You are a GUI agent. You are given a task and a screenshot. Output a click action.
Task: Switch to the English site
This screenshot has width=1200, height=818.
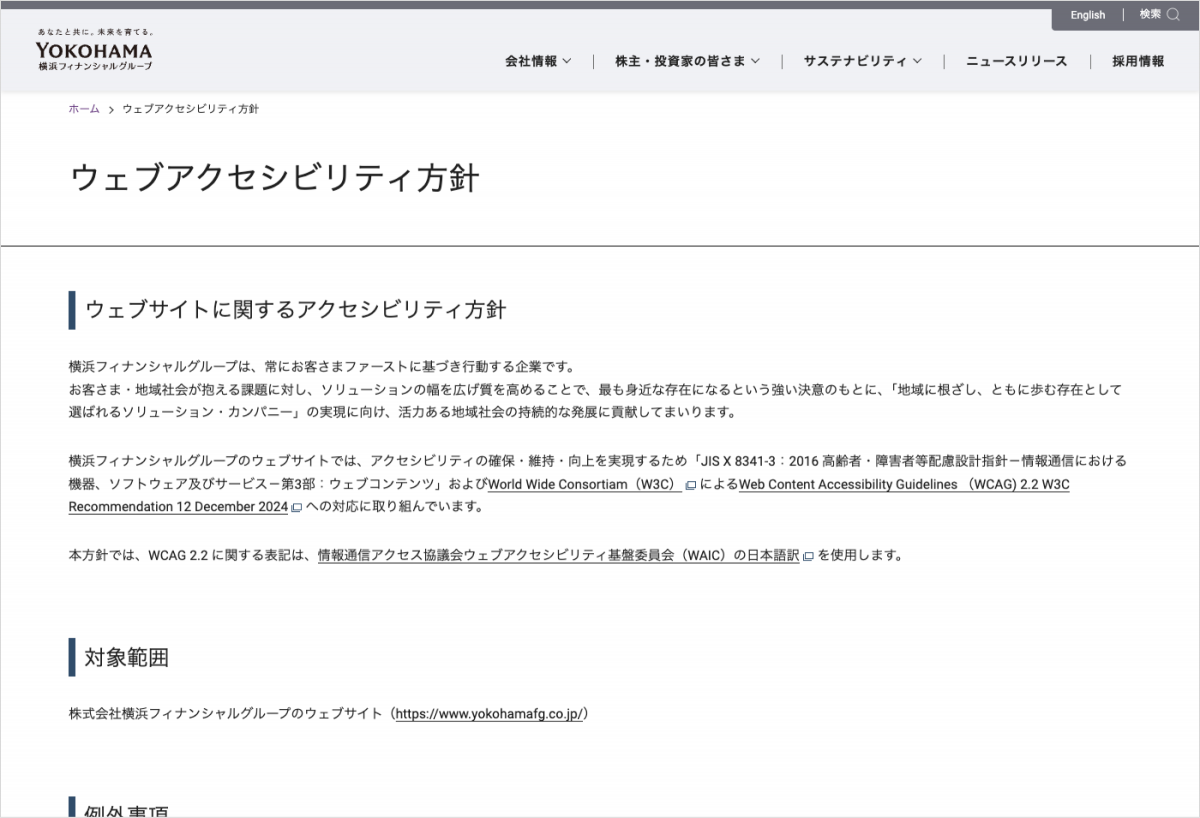(x=1087, y=15)
